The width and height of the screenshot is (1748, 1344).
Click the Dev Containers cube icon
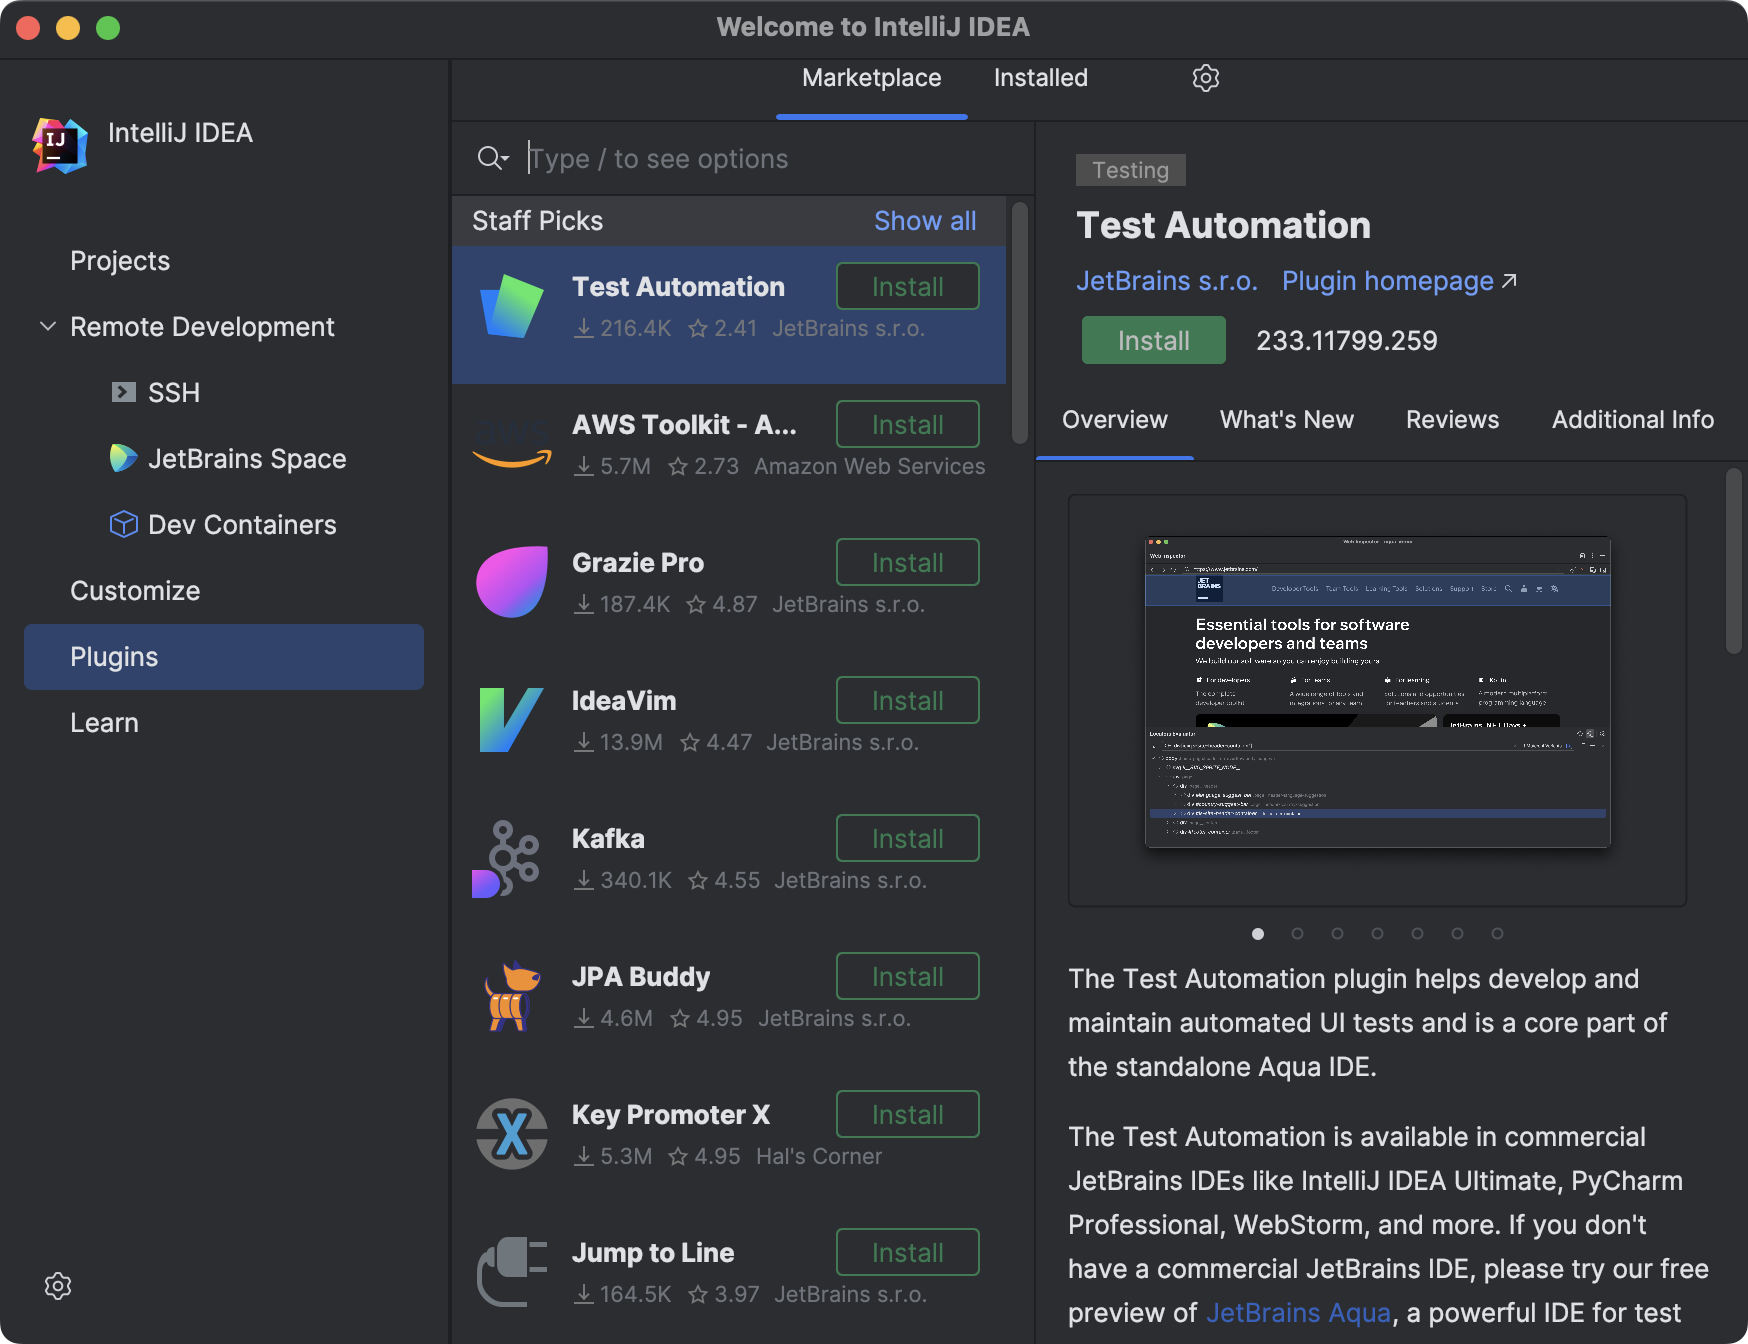pyautogui.click(x=124, y=524)
